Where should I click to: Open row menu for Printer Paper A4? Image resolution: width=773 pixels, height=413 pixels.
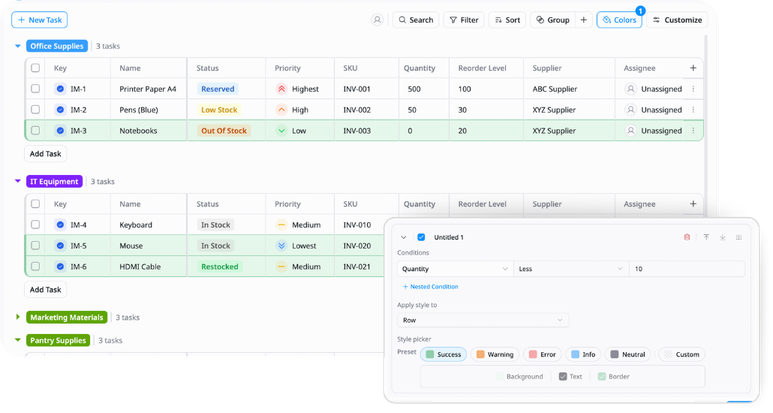tap(693, 89)
